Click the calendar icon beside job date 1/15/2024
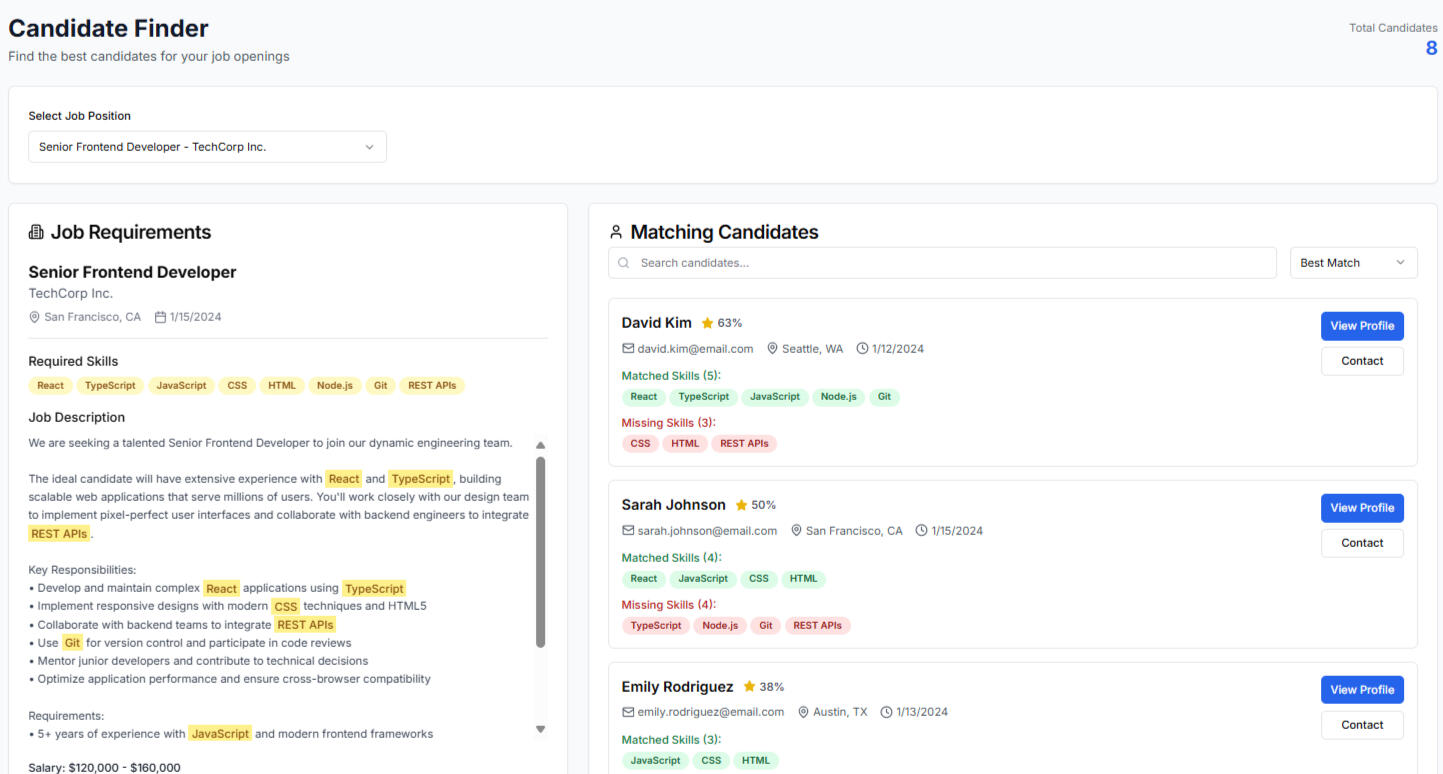The height and width of the screenshot is (774, 1443). 160,317
